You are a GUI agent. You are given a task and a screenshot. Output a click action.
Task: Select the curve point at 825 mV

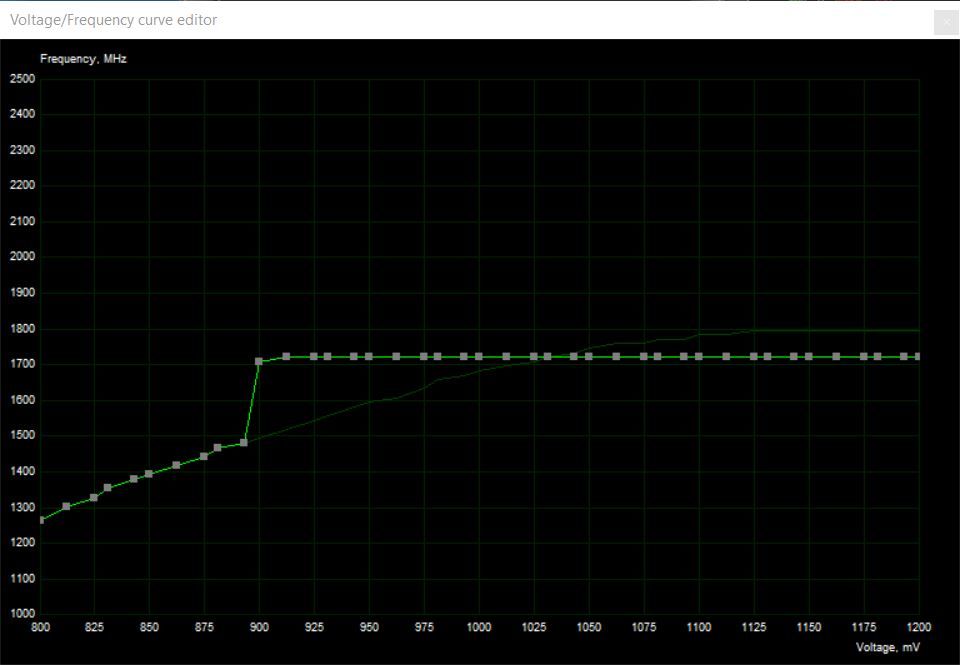[94, 498]
